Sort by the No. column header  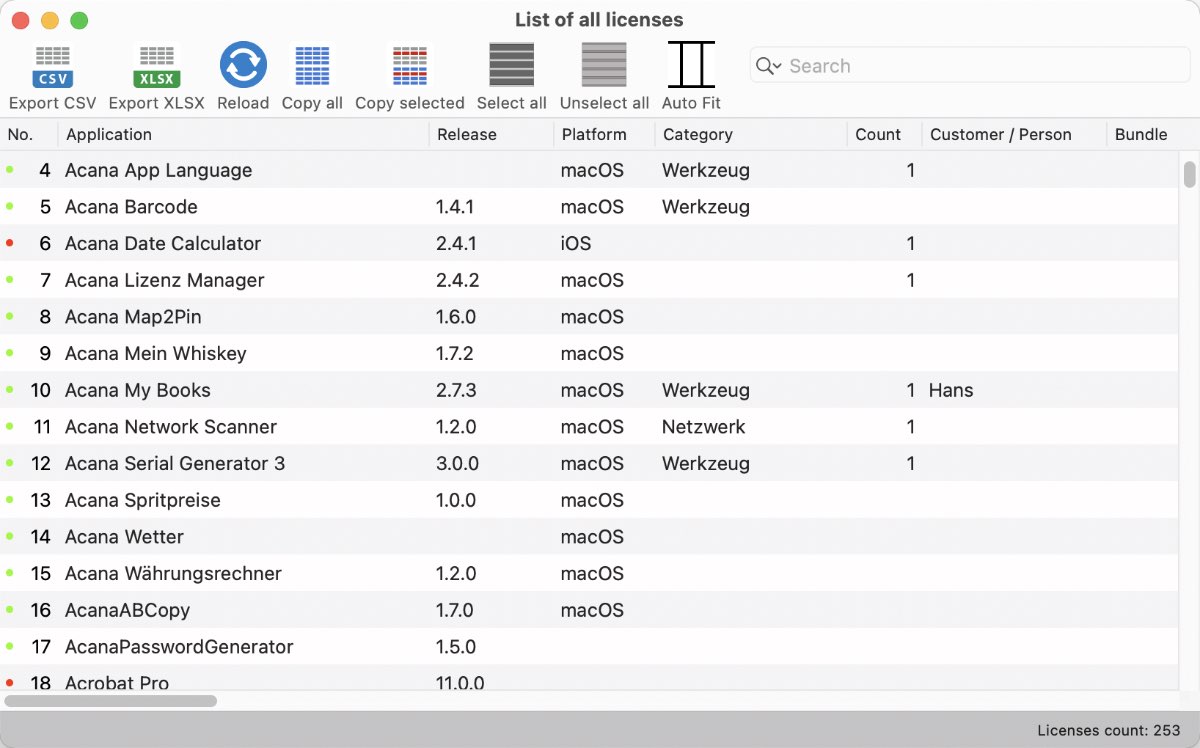[x=29, y=135]
